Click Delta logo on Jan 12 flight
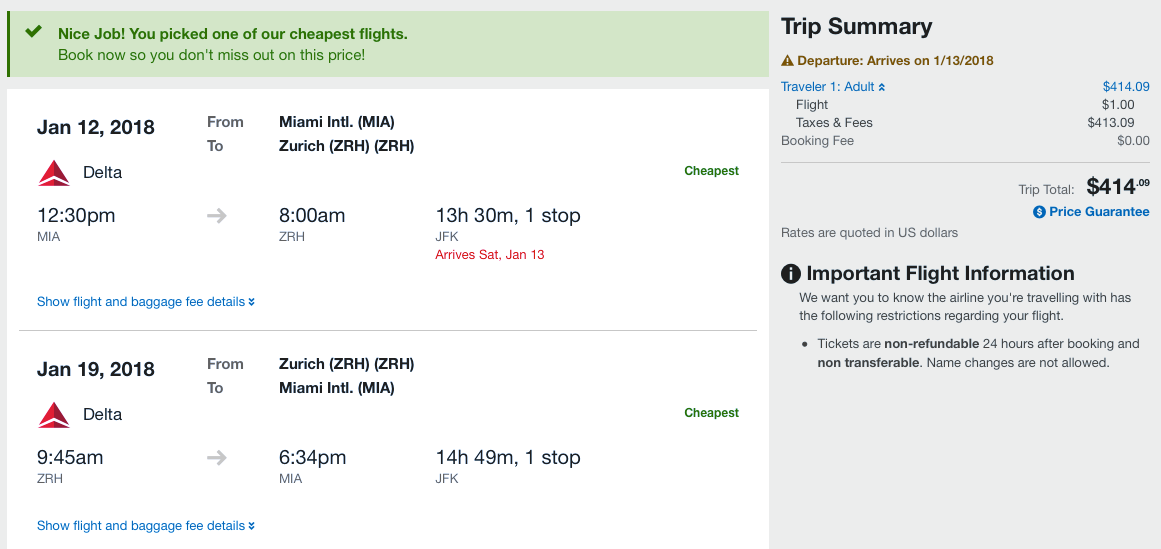Viewport: 1161px width, 549px height. pyautogui.click(x=54, y=173)
